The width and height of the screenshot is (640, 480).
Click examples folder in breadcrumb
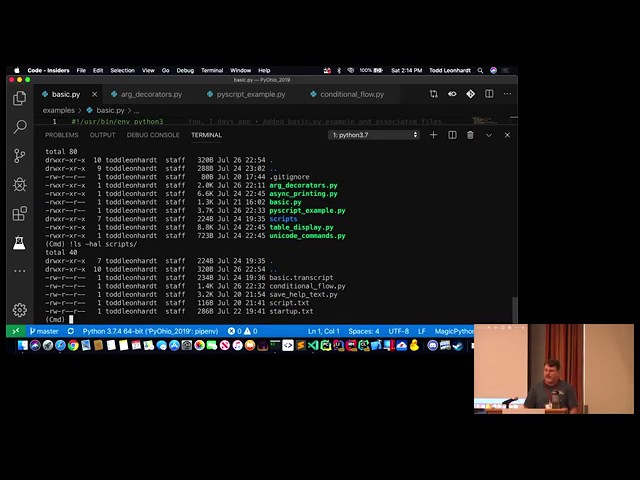click(58, 110)
